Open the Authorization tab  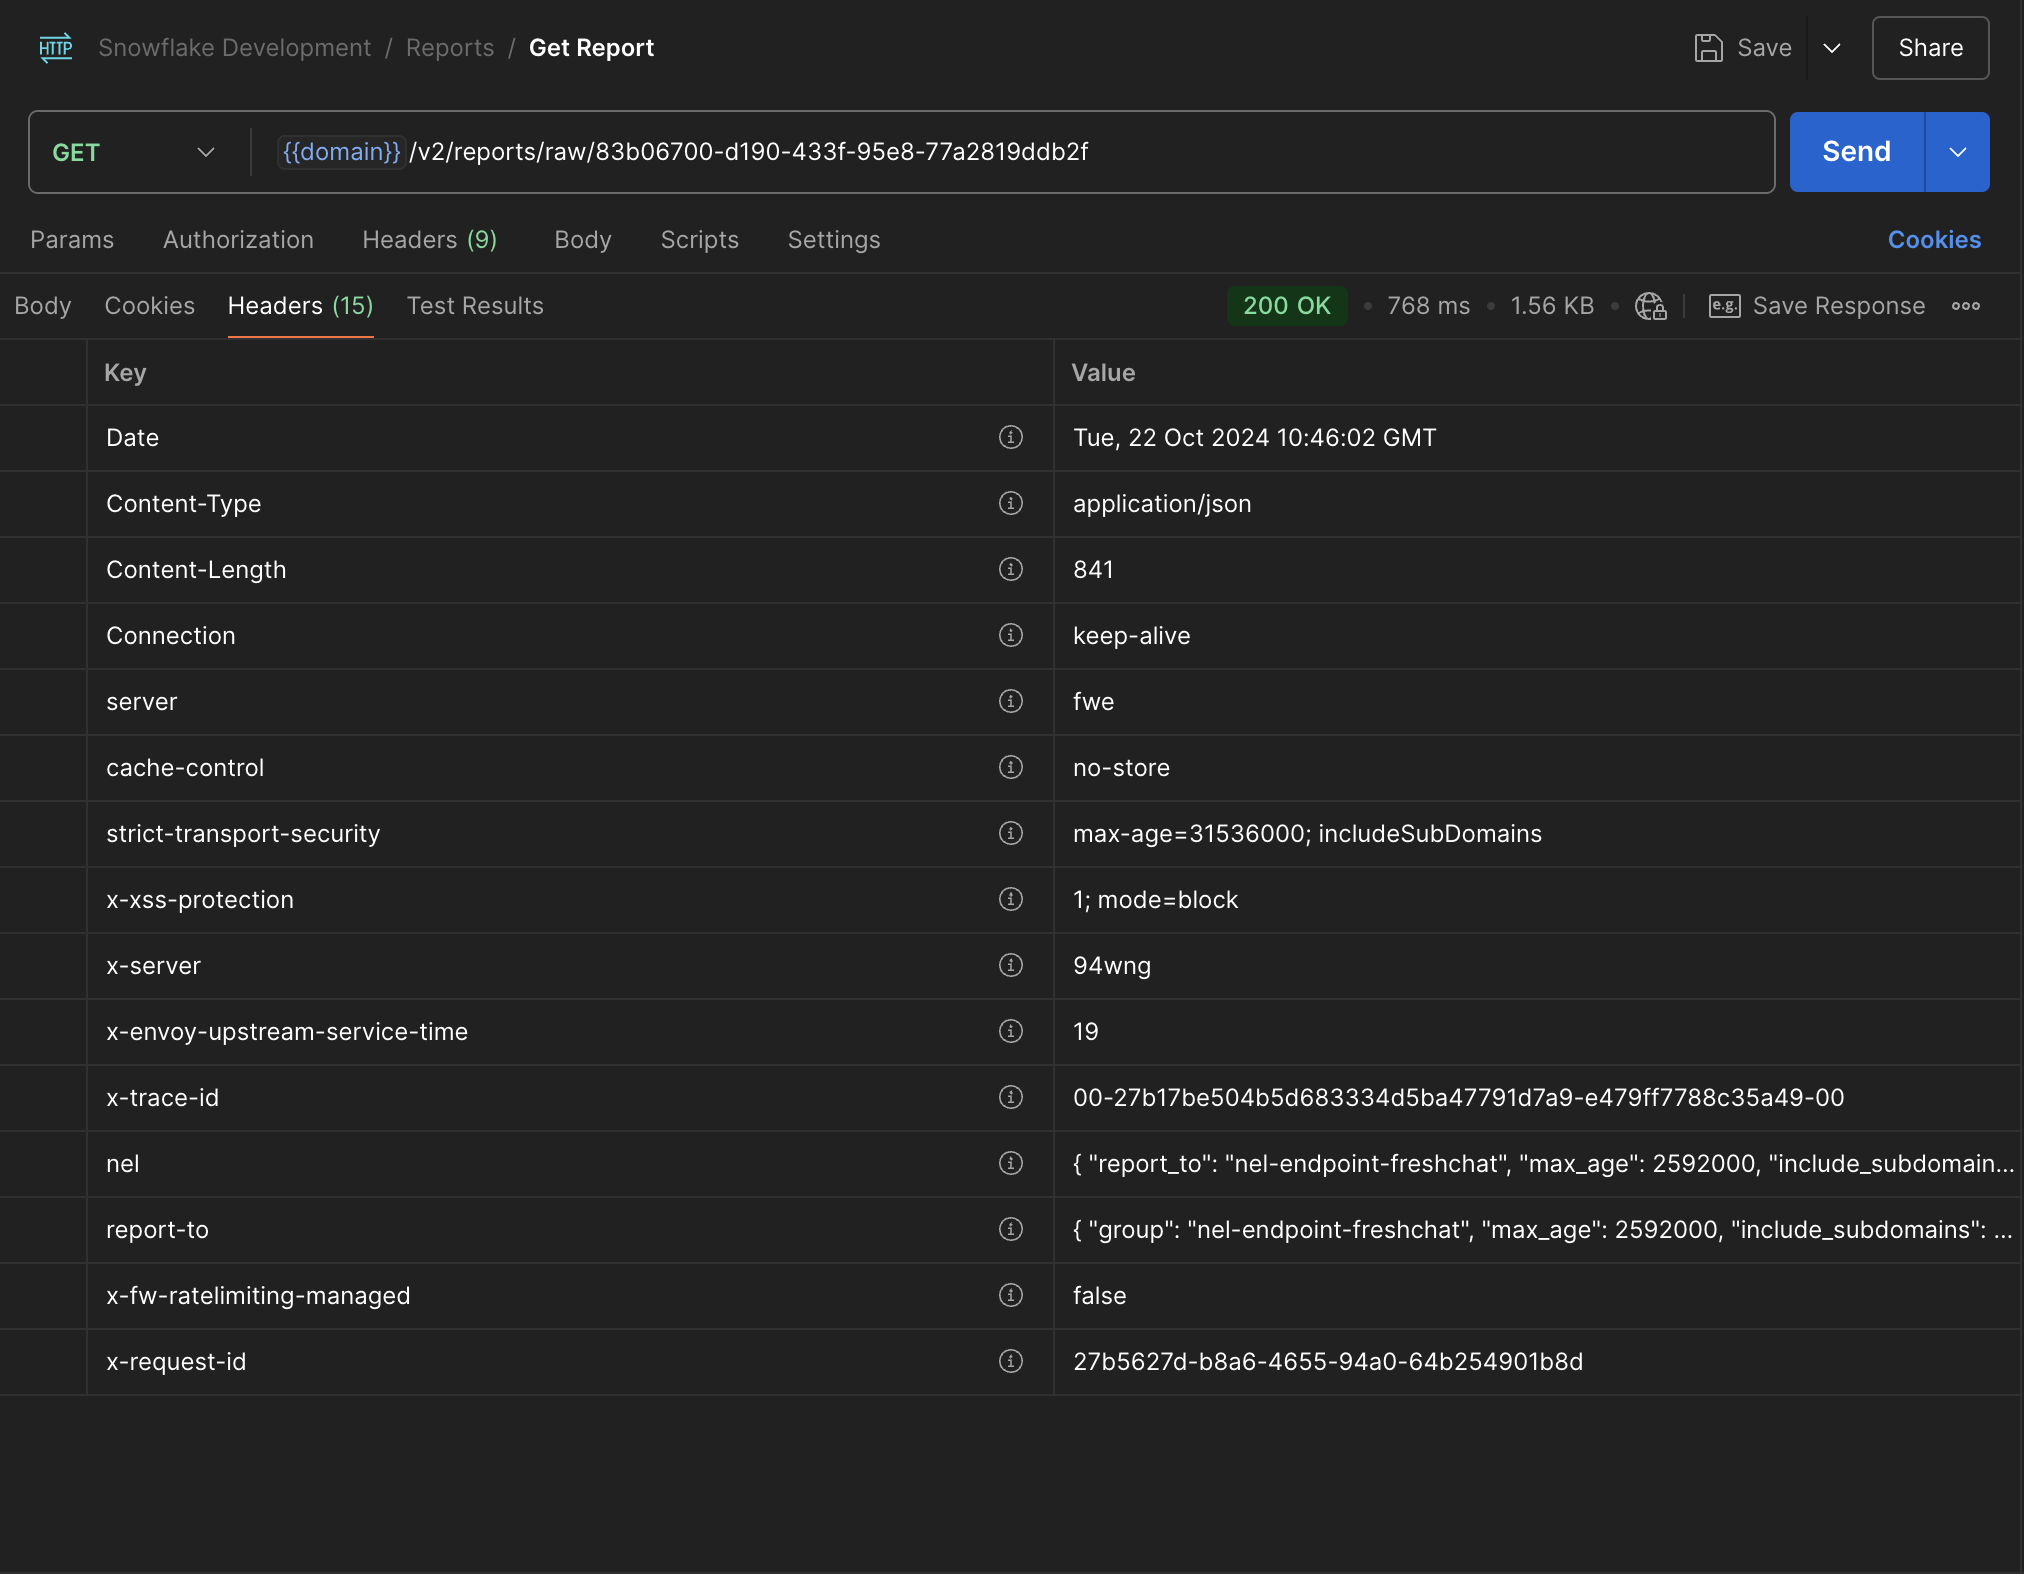coord(238,240)
